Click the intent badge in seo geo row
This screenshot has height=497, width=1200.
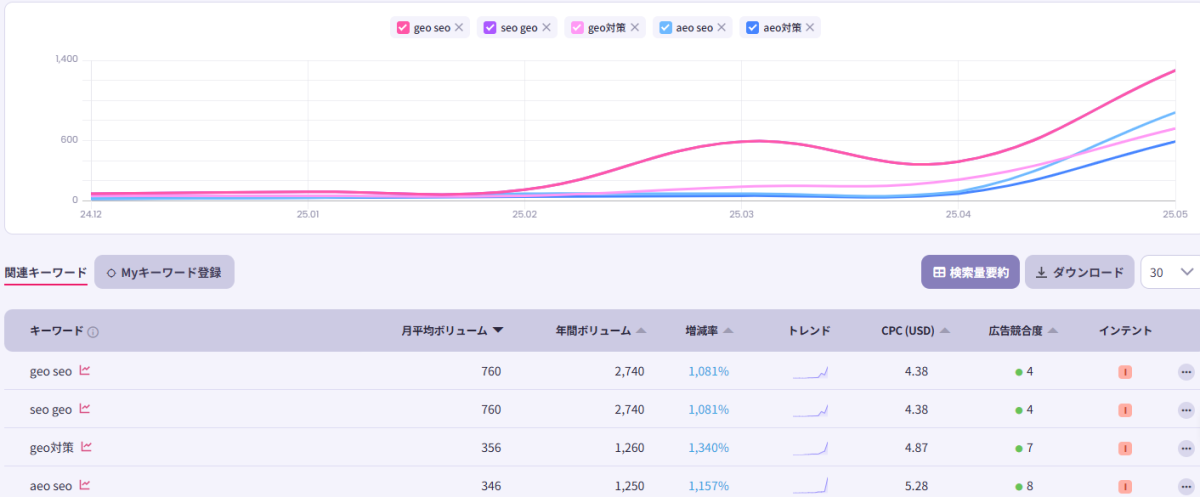coord(1125,410)
